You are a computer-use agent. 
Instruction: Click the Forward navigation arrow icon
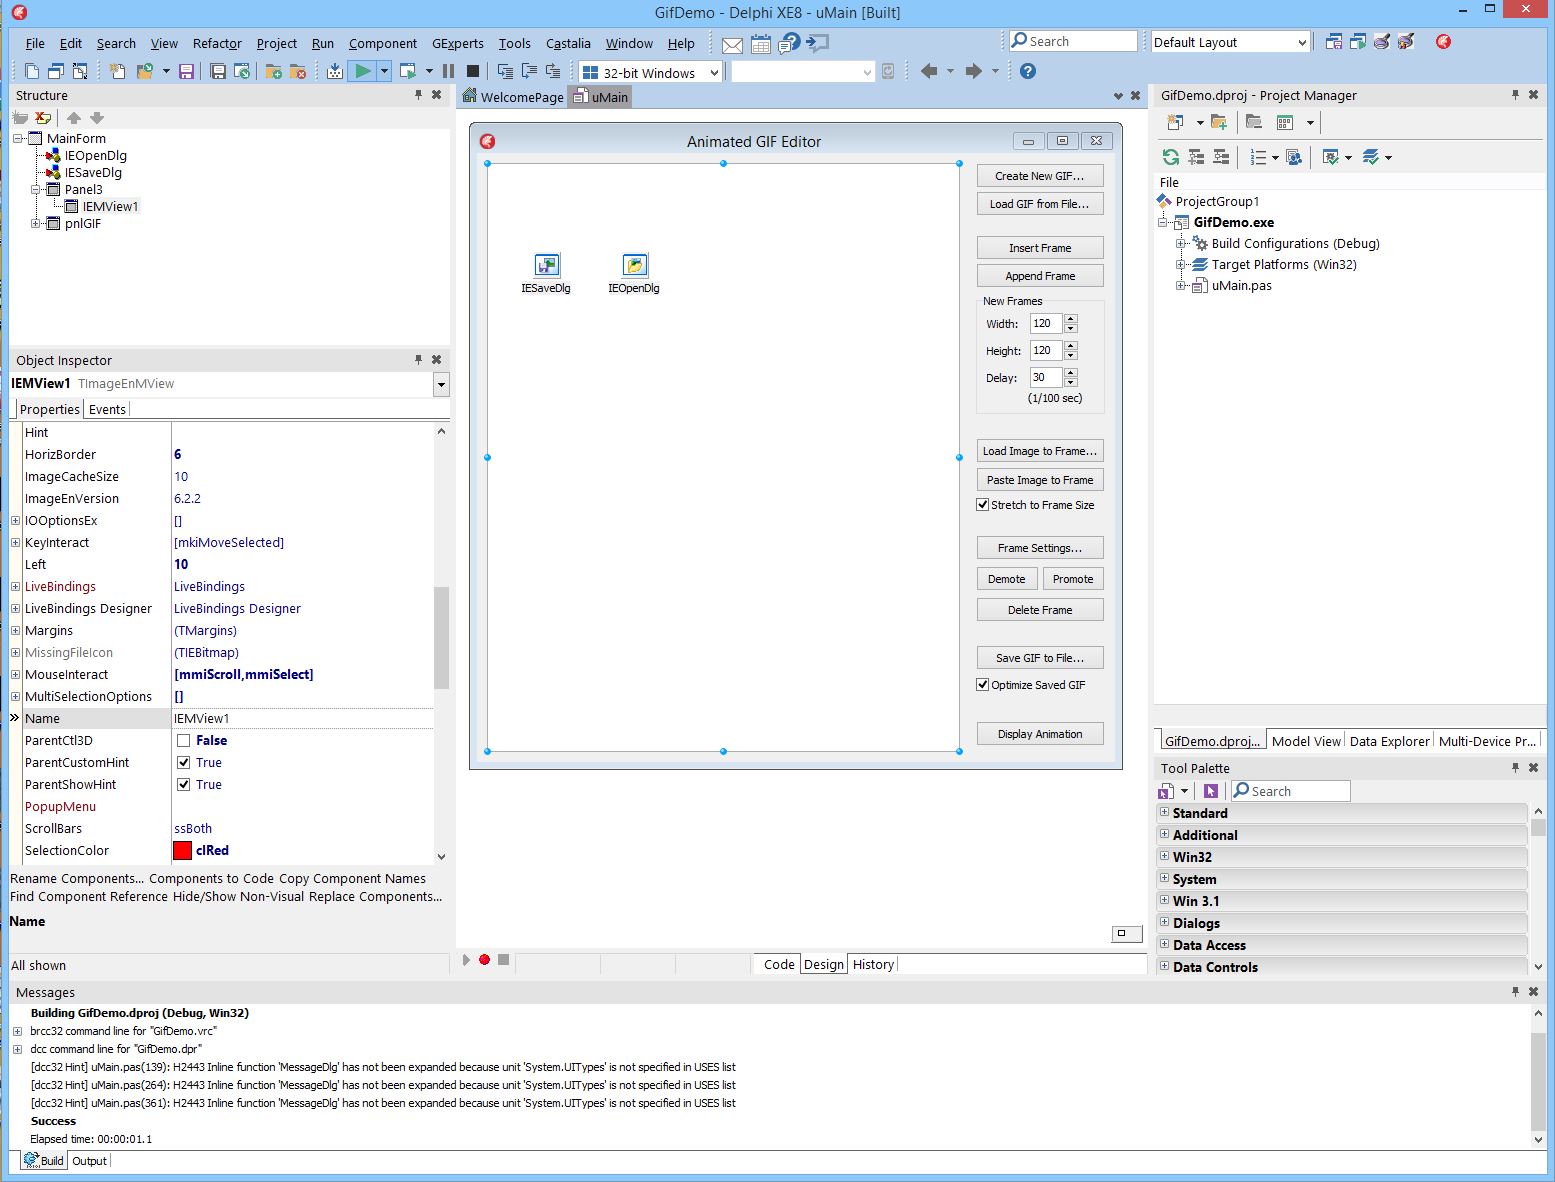(973, 71)
